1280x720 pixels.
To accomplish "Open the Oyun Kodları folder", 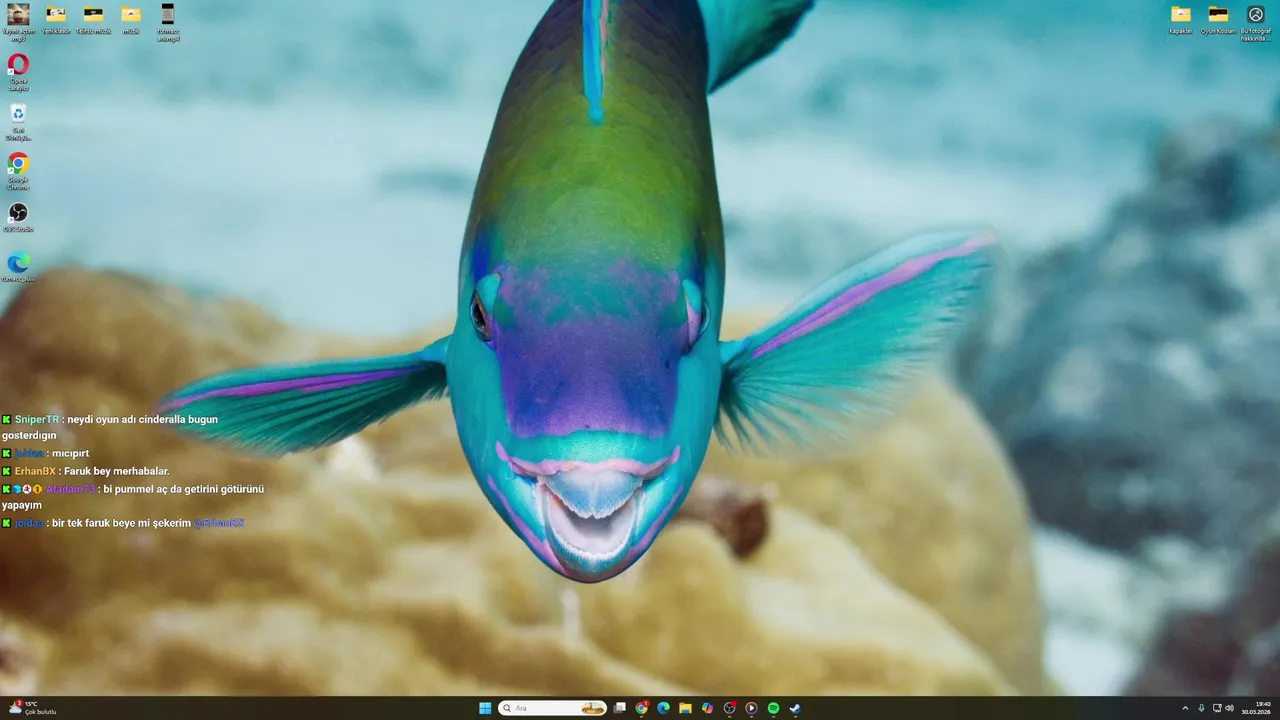I will [x=1218, y=19].
